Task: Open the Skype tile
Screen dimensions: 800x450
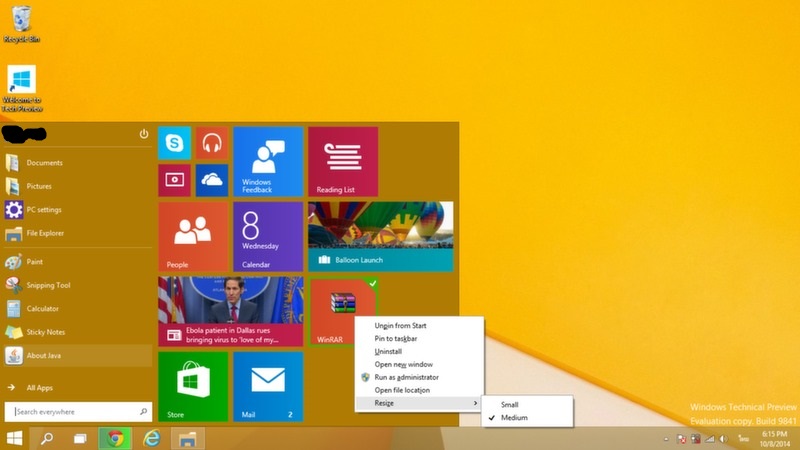Action: [x=174, y=143]
